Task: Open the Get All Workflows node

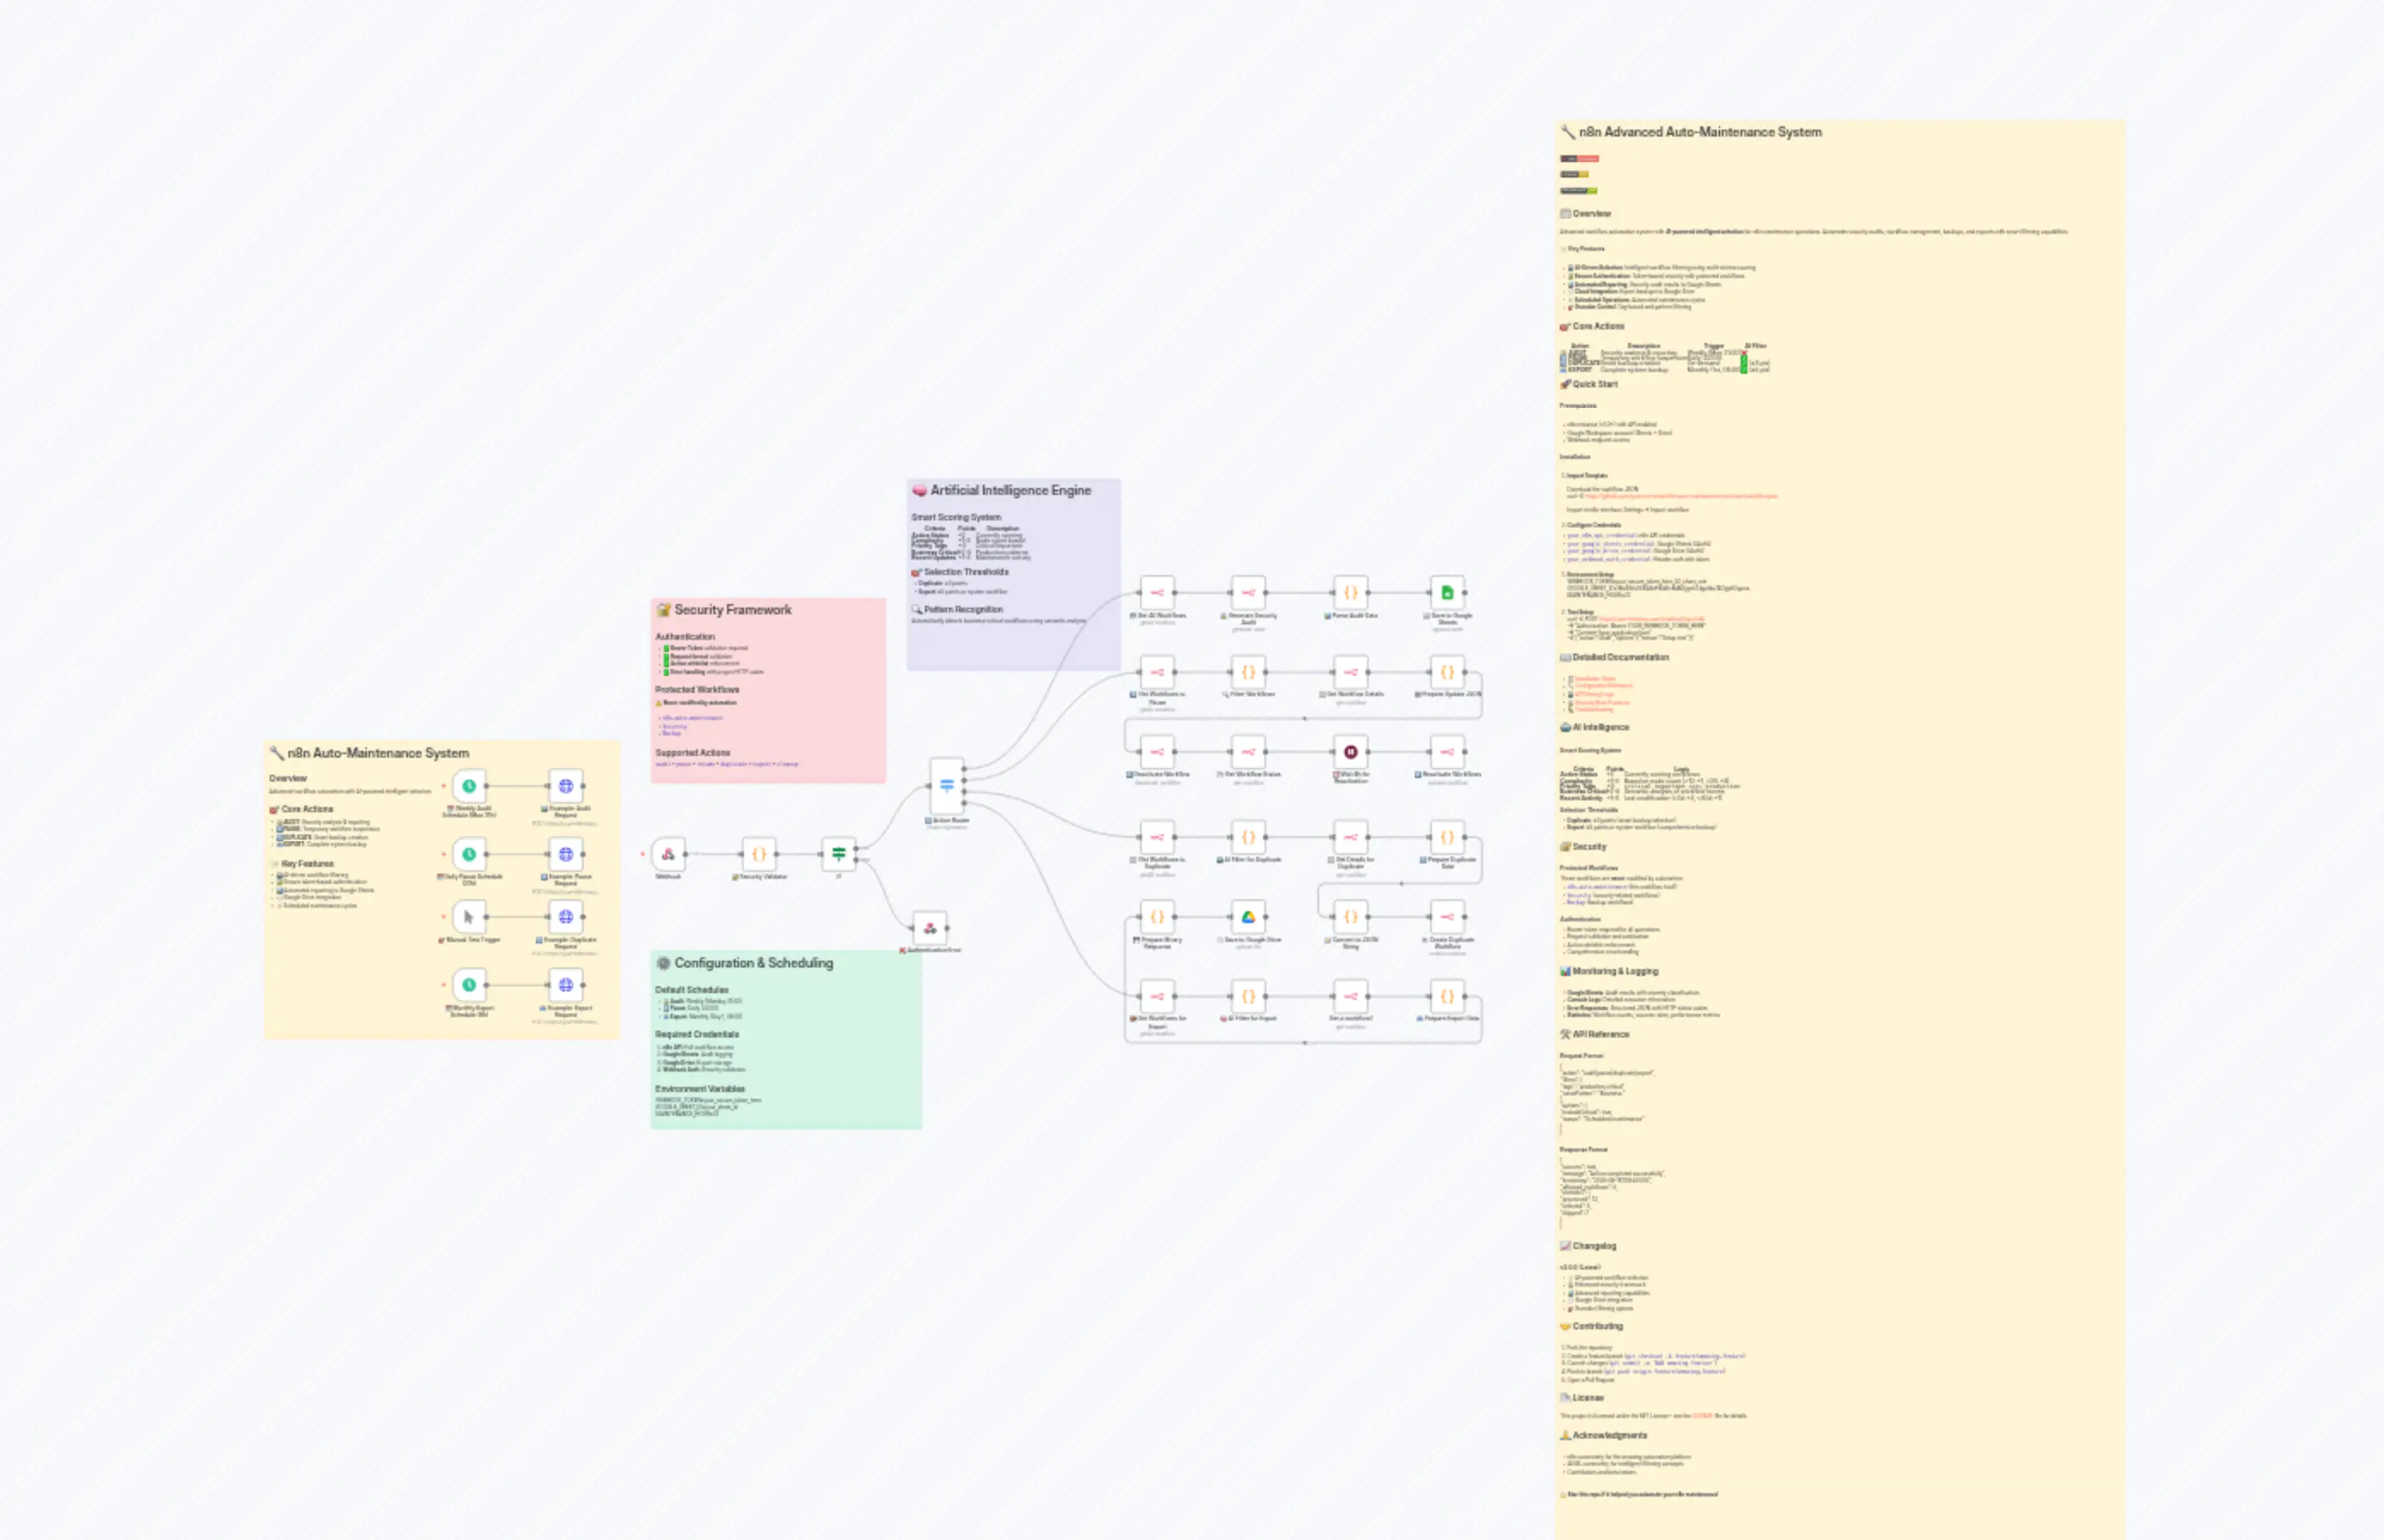Action: (x=1157, y=592)
